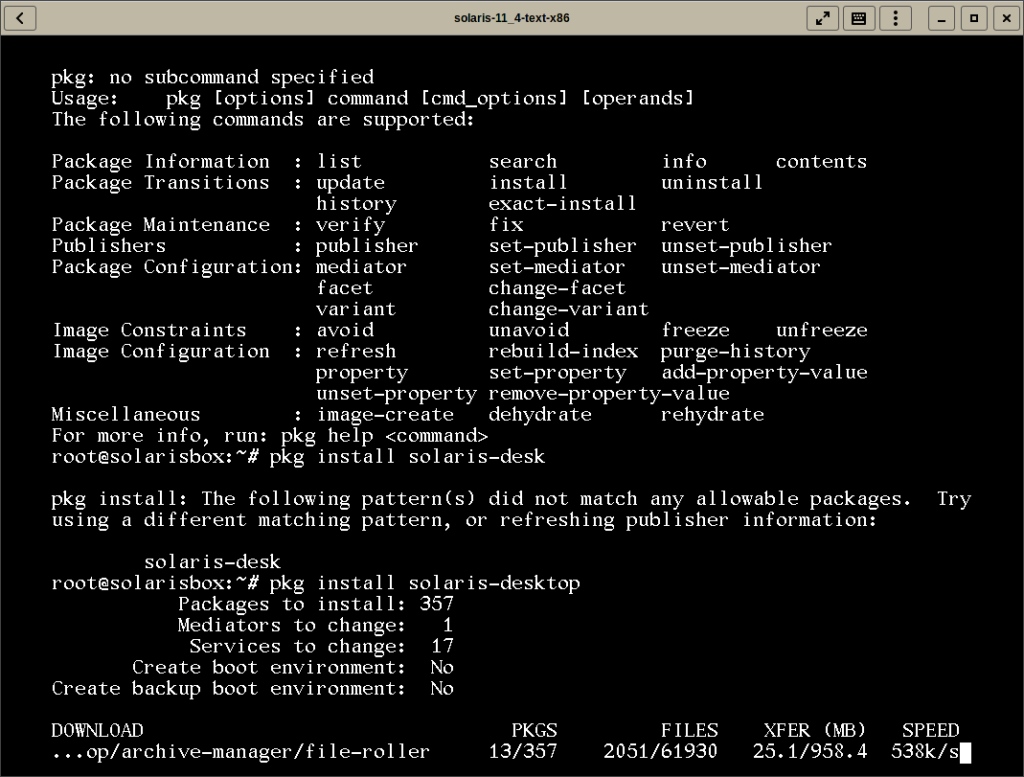Viewport: 1024px width, 777px height.
Task: Click the 'image-create' command text
Action: (385, 415)
